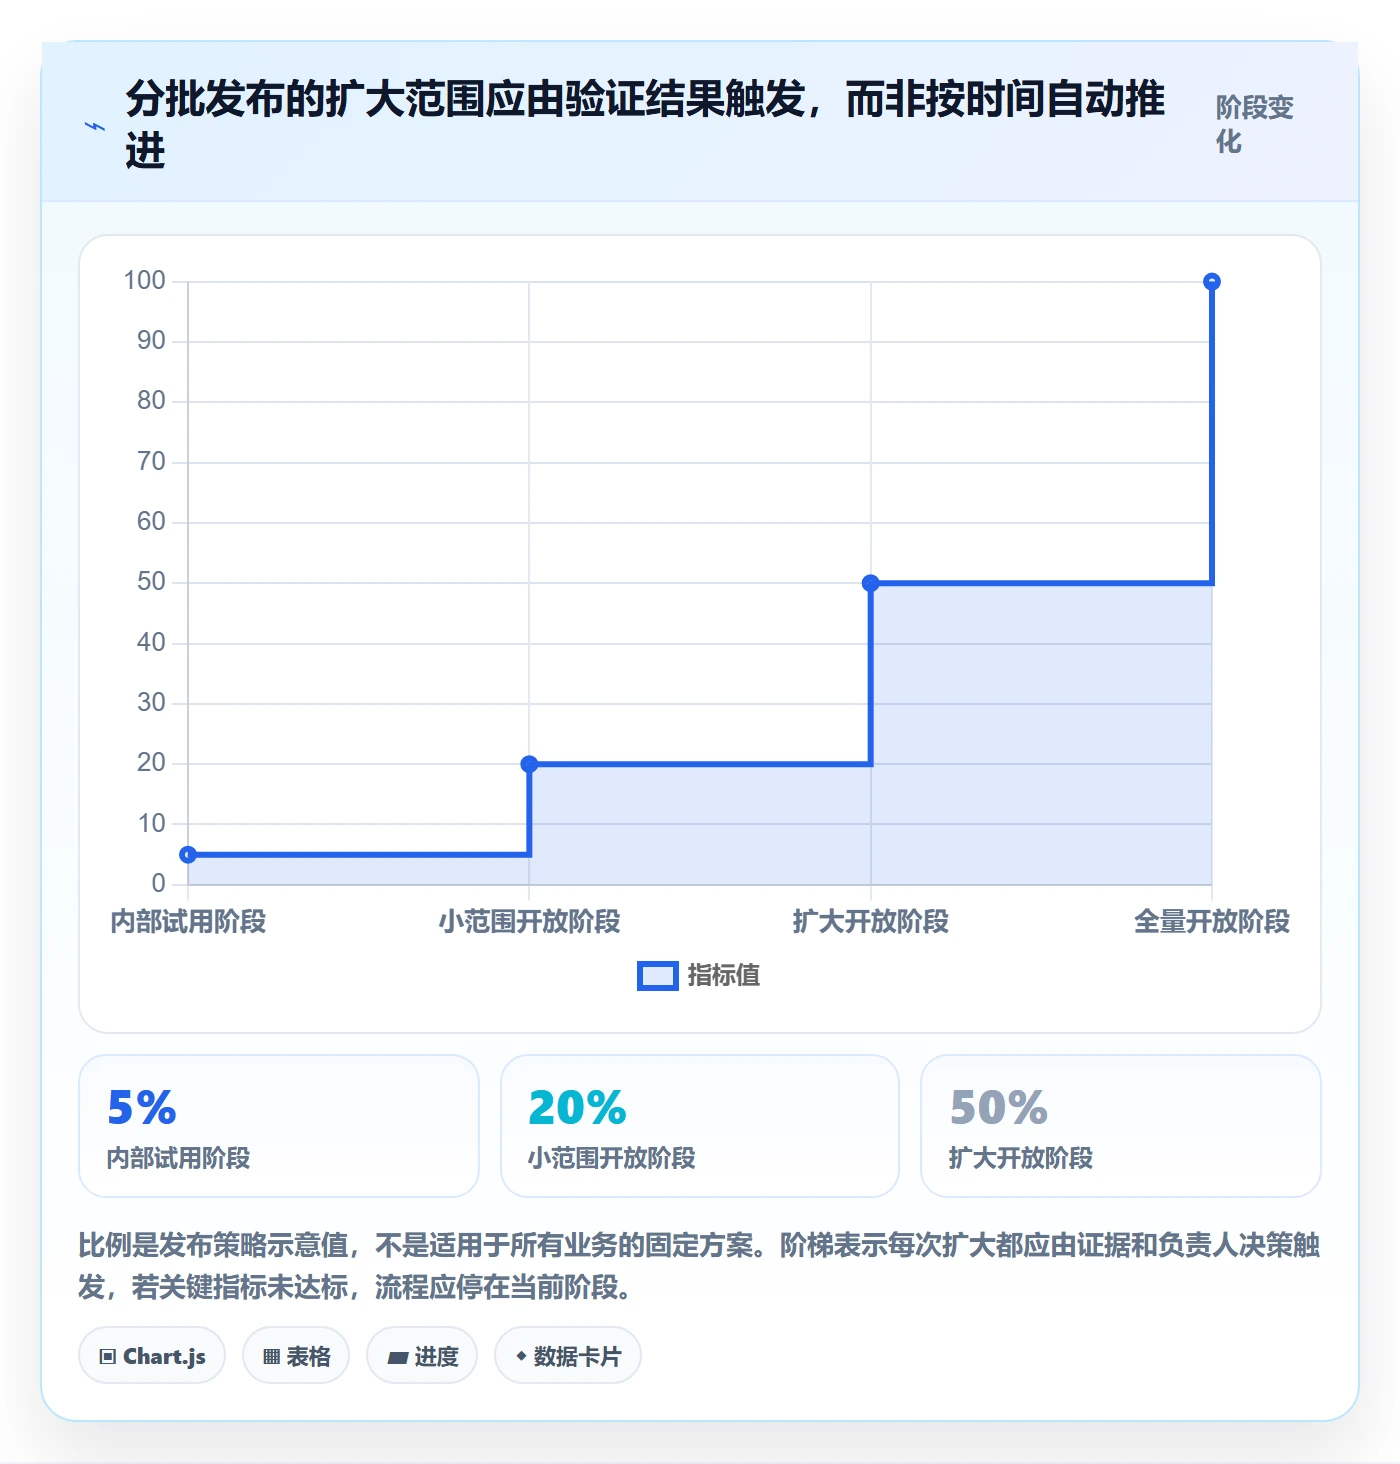The height and width of the screenshot is (1464, 1400).
Task: Click the y-axis value 0
Action: [x=158, y=883]
